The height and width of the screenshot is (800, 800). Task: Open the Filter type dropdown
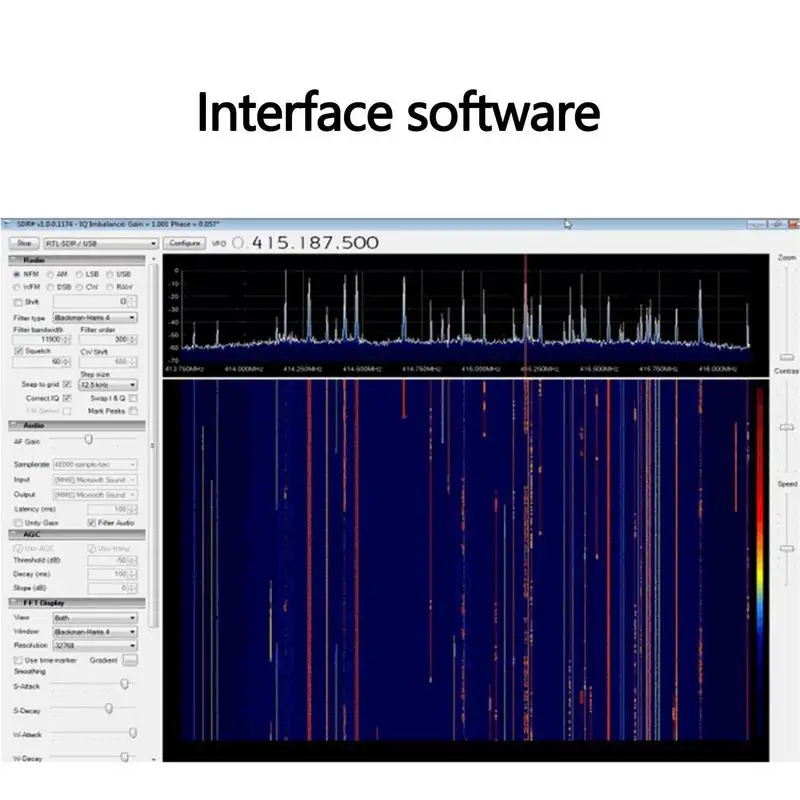click(95, 317)
